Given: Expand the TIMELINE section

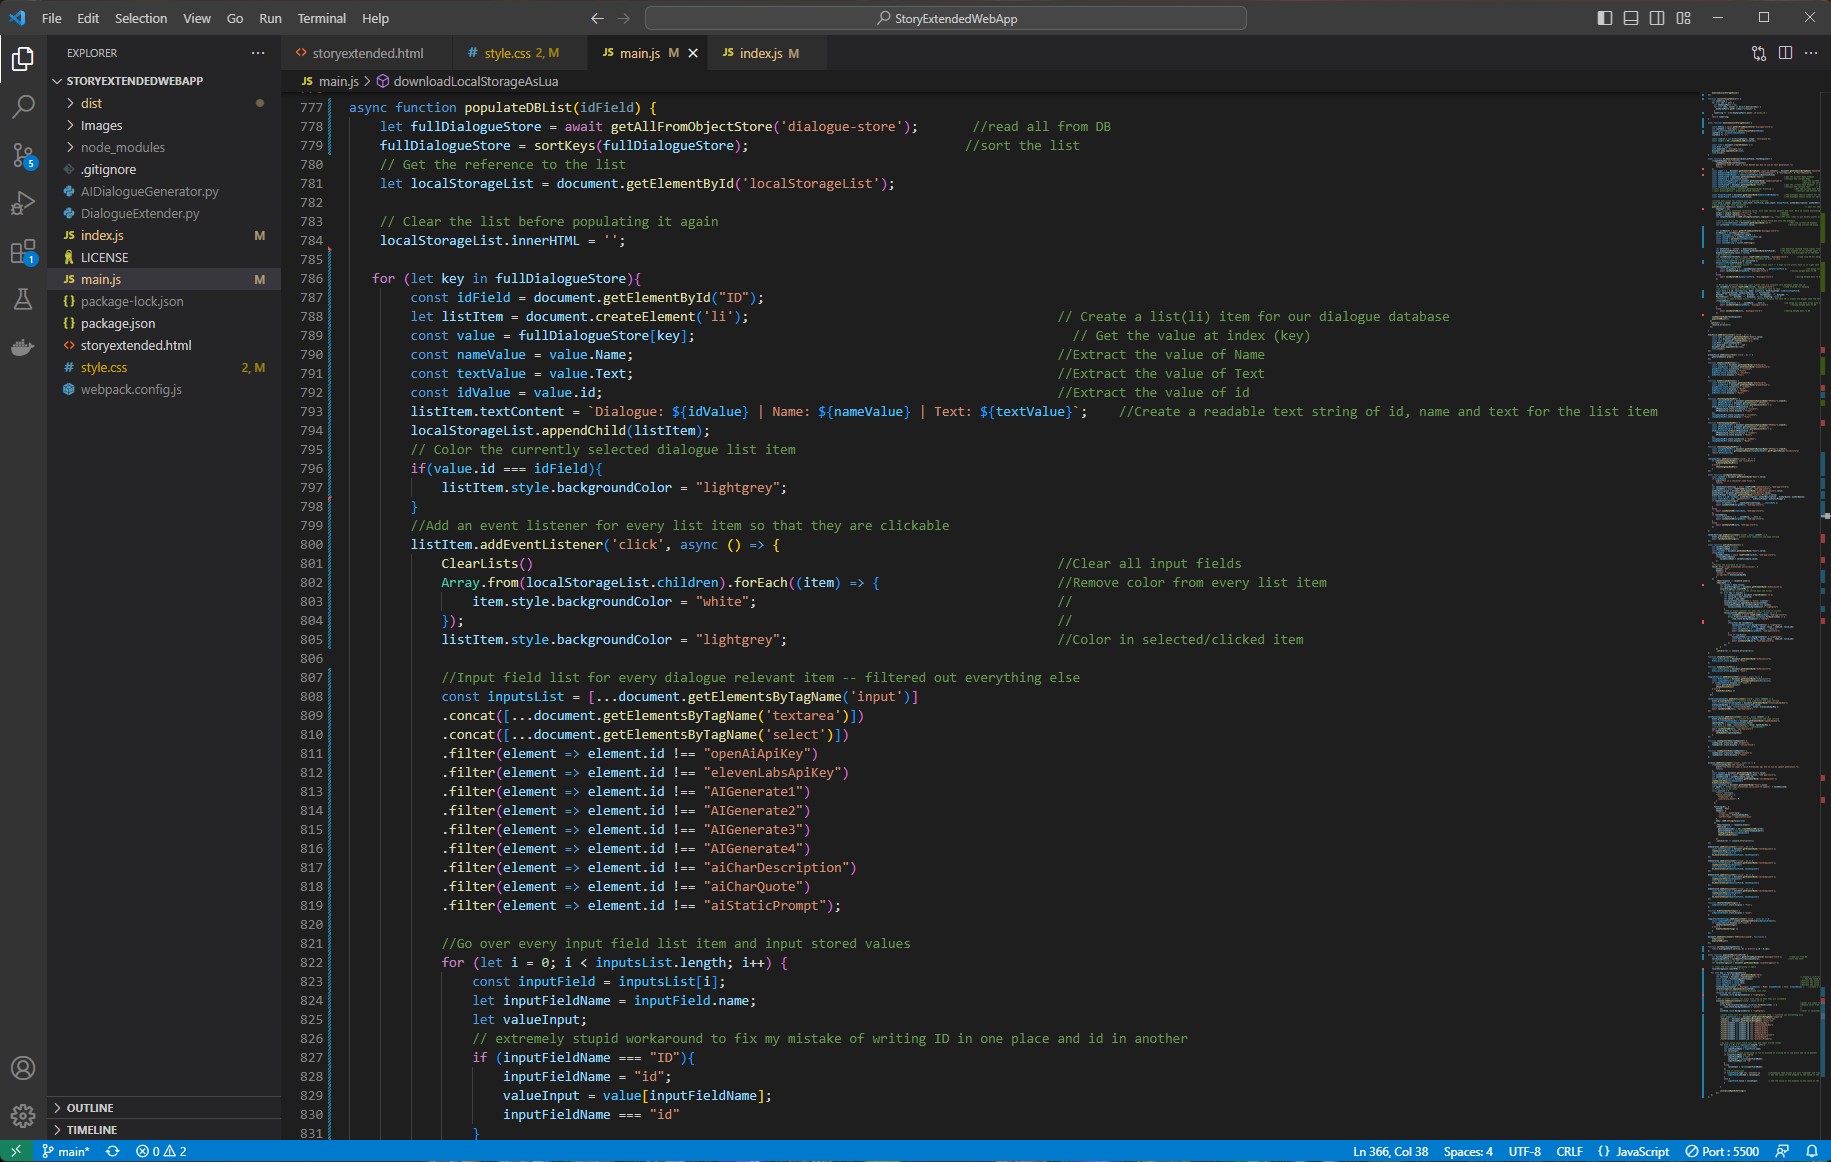Looking at the screenshot, I should [x=91, y=1130].
